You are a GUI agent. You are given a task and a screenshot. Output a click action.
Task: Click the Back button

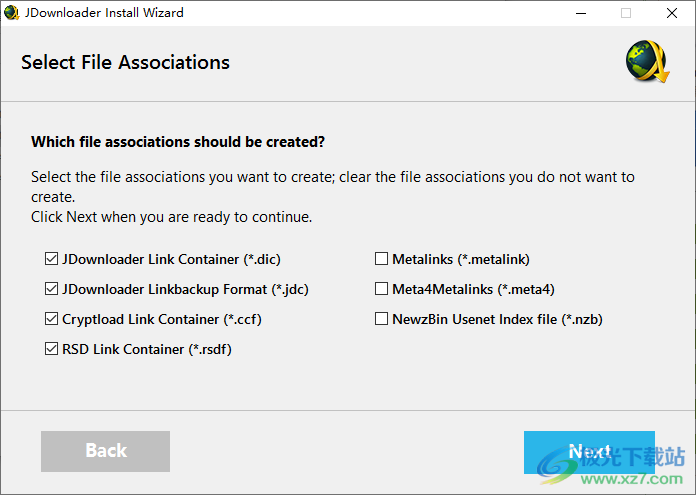[105, 451]
